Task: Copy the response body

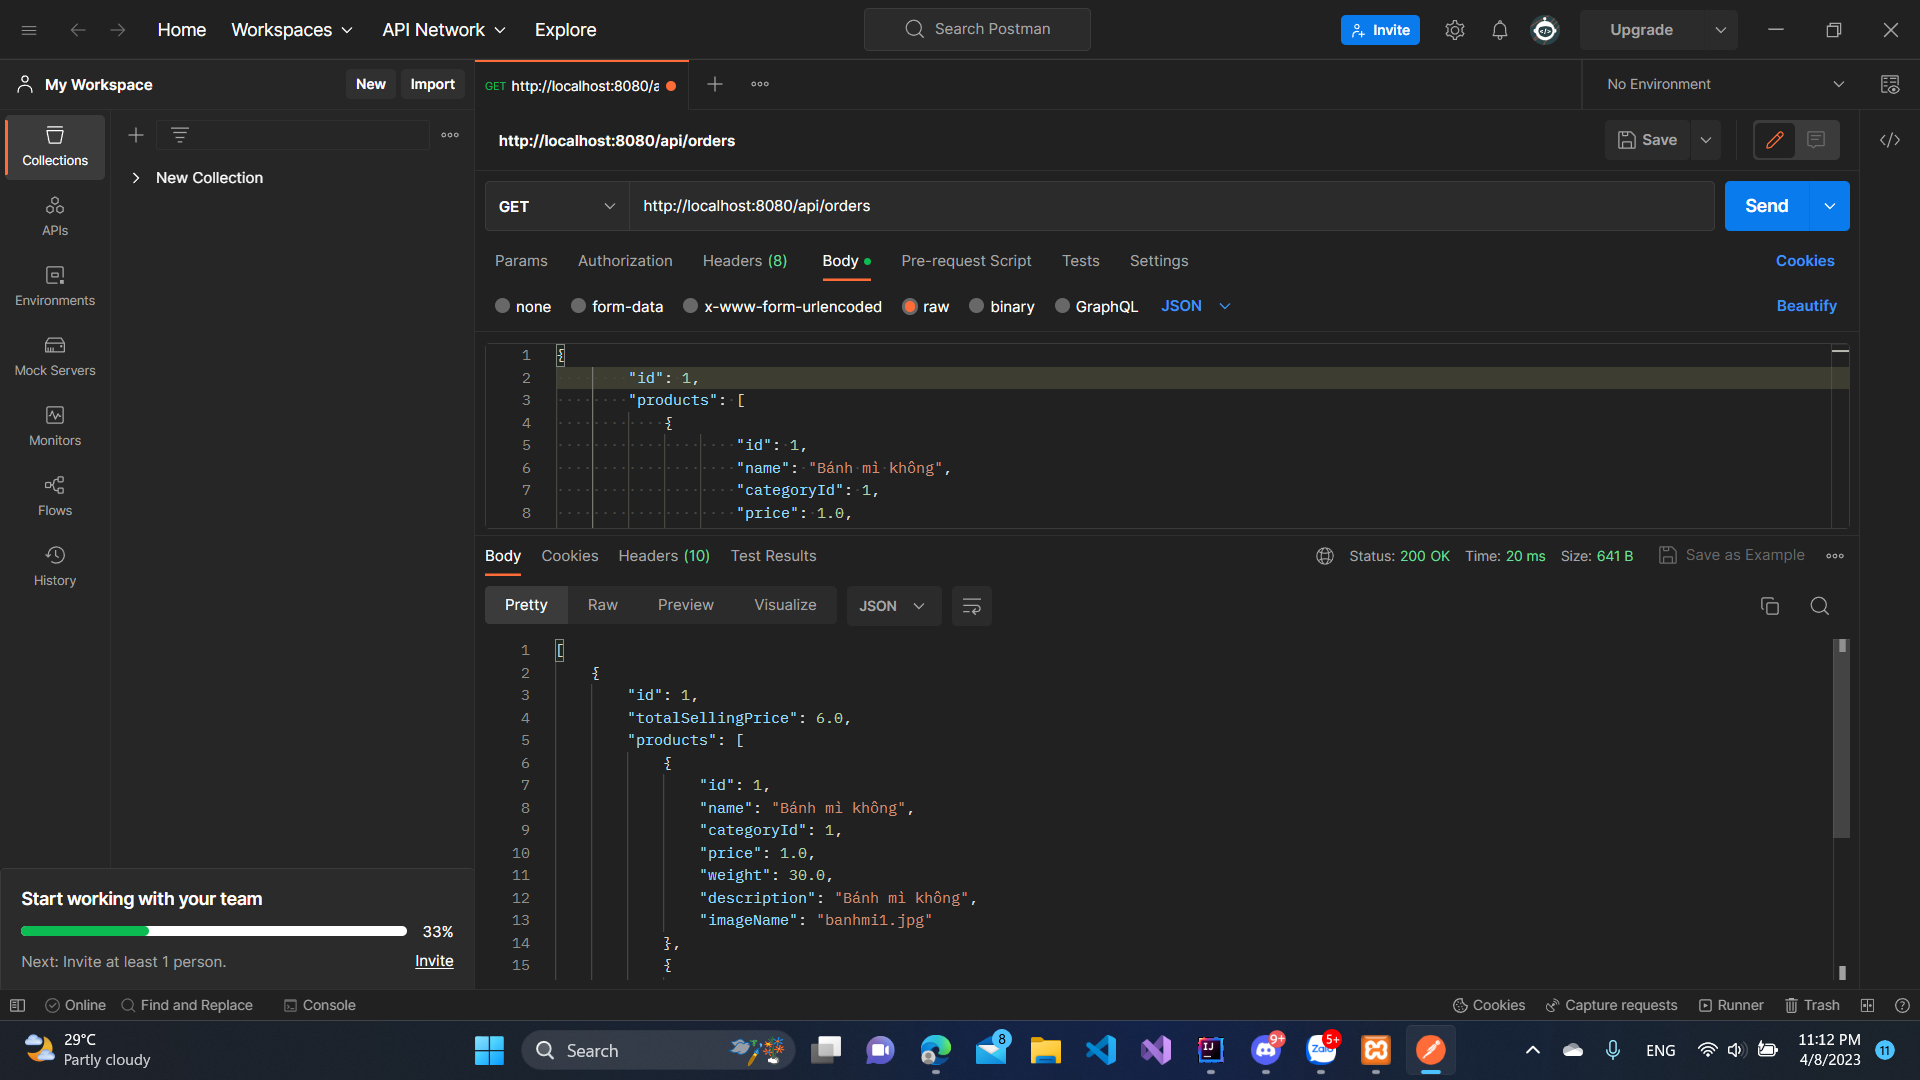Action: pos(1770,606)
